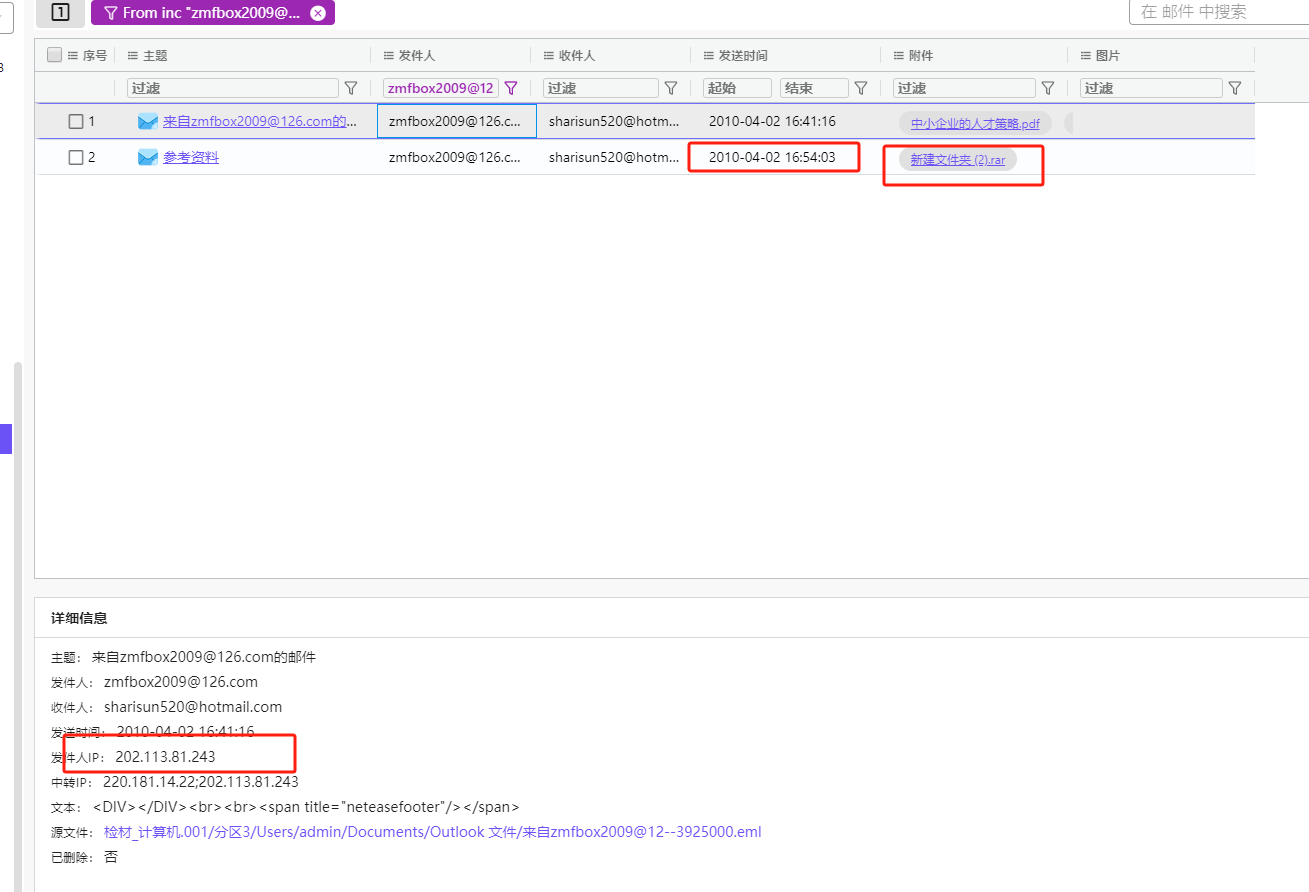This screenshot has height=892, width=1309.
Task: Click the page number 1 box at top
Action: coord(60,13)
